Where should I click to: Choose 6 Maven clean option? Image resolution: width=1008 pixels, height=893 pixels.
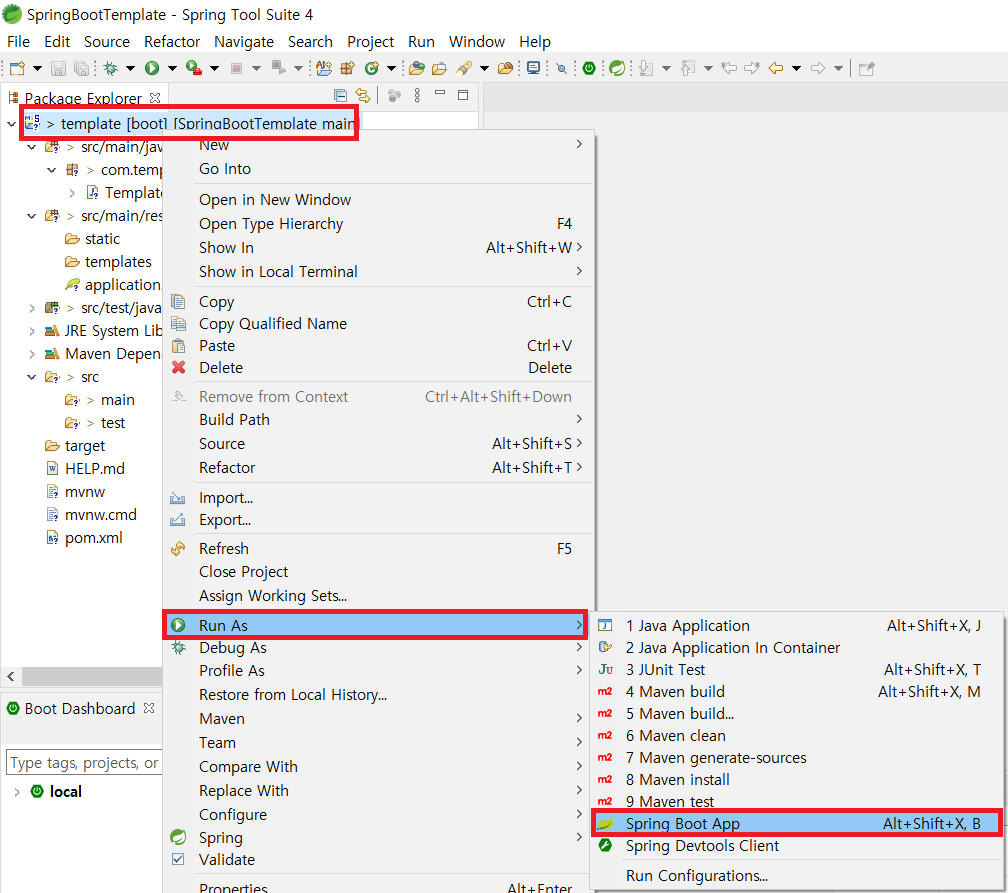point(796,735)
